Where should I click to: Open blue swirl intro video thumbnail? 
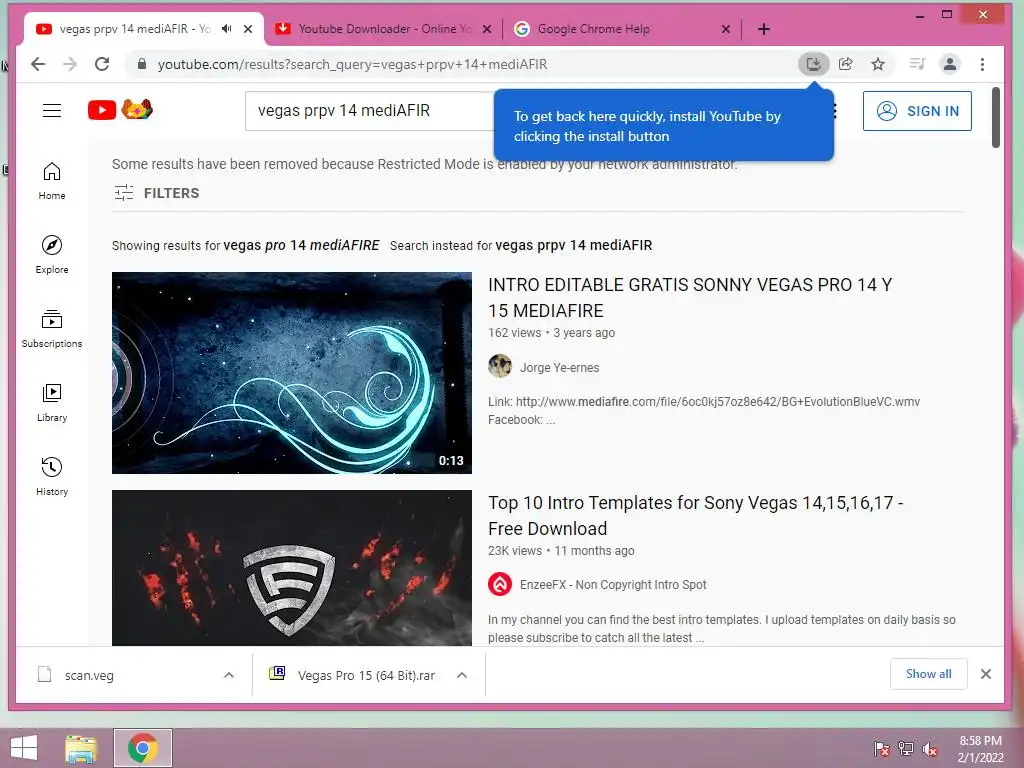tap(292, 373)
